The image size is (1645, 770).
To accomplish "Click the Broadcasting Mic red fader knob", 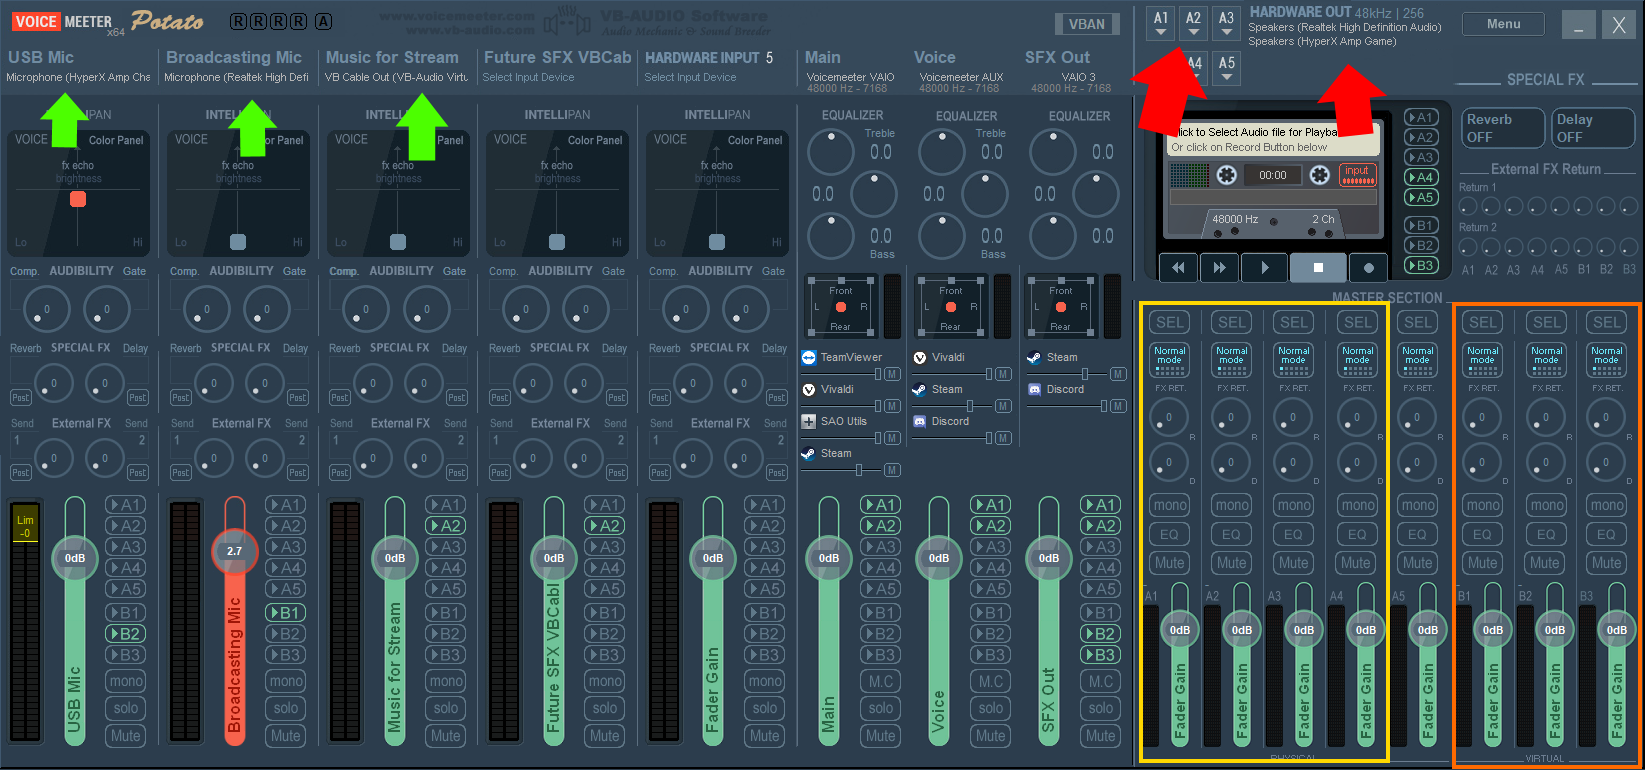I will click(234, 551).
